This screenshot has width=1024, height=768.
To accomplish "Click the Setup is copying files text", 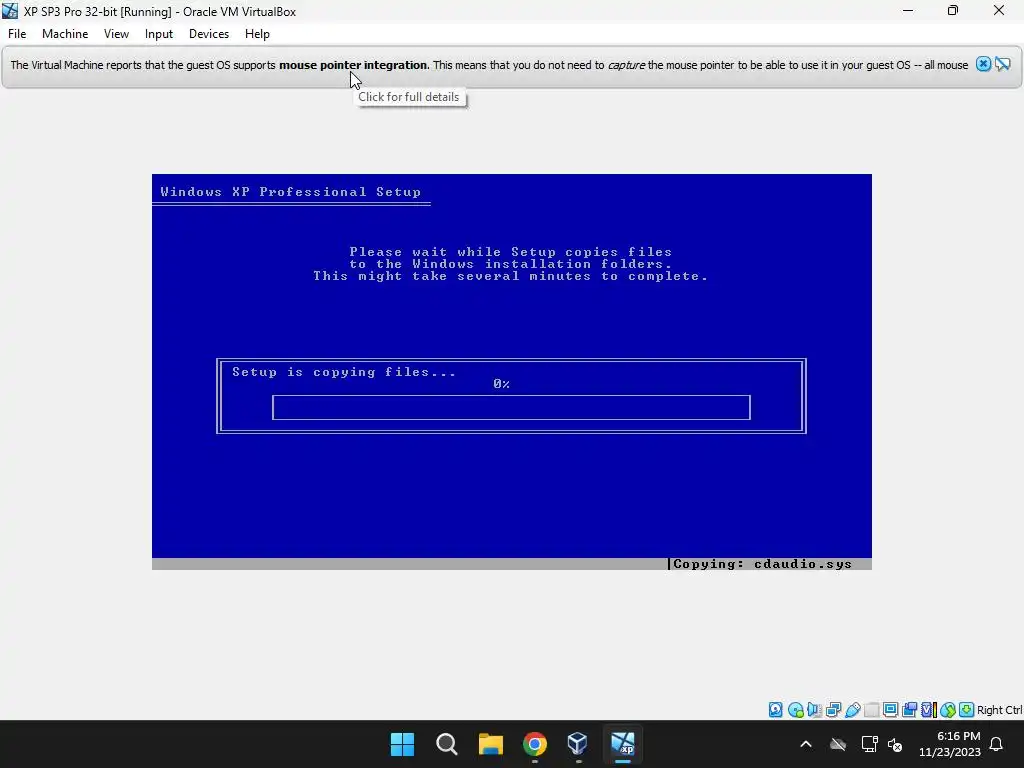I will [344, 372].
